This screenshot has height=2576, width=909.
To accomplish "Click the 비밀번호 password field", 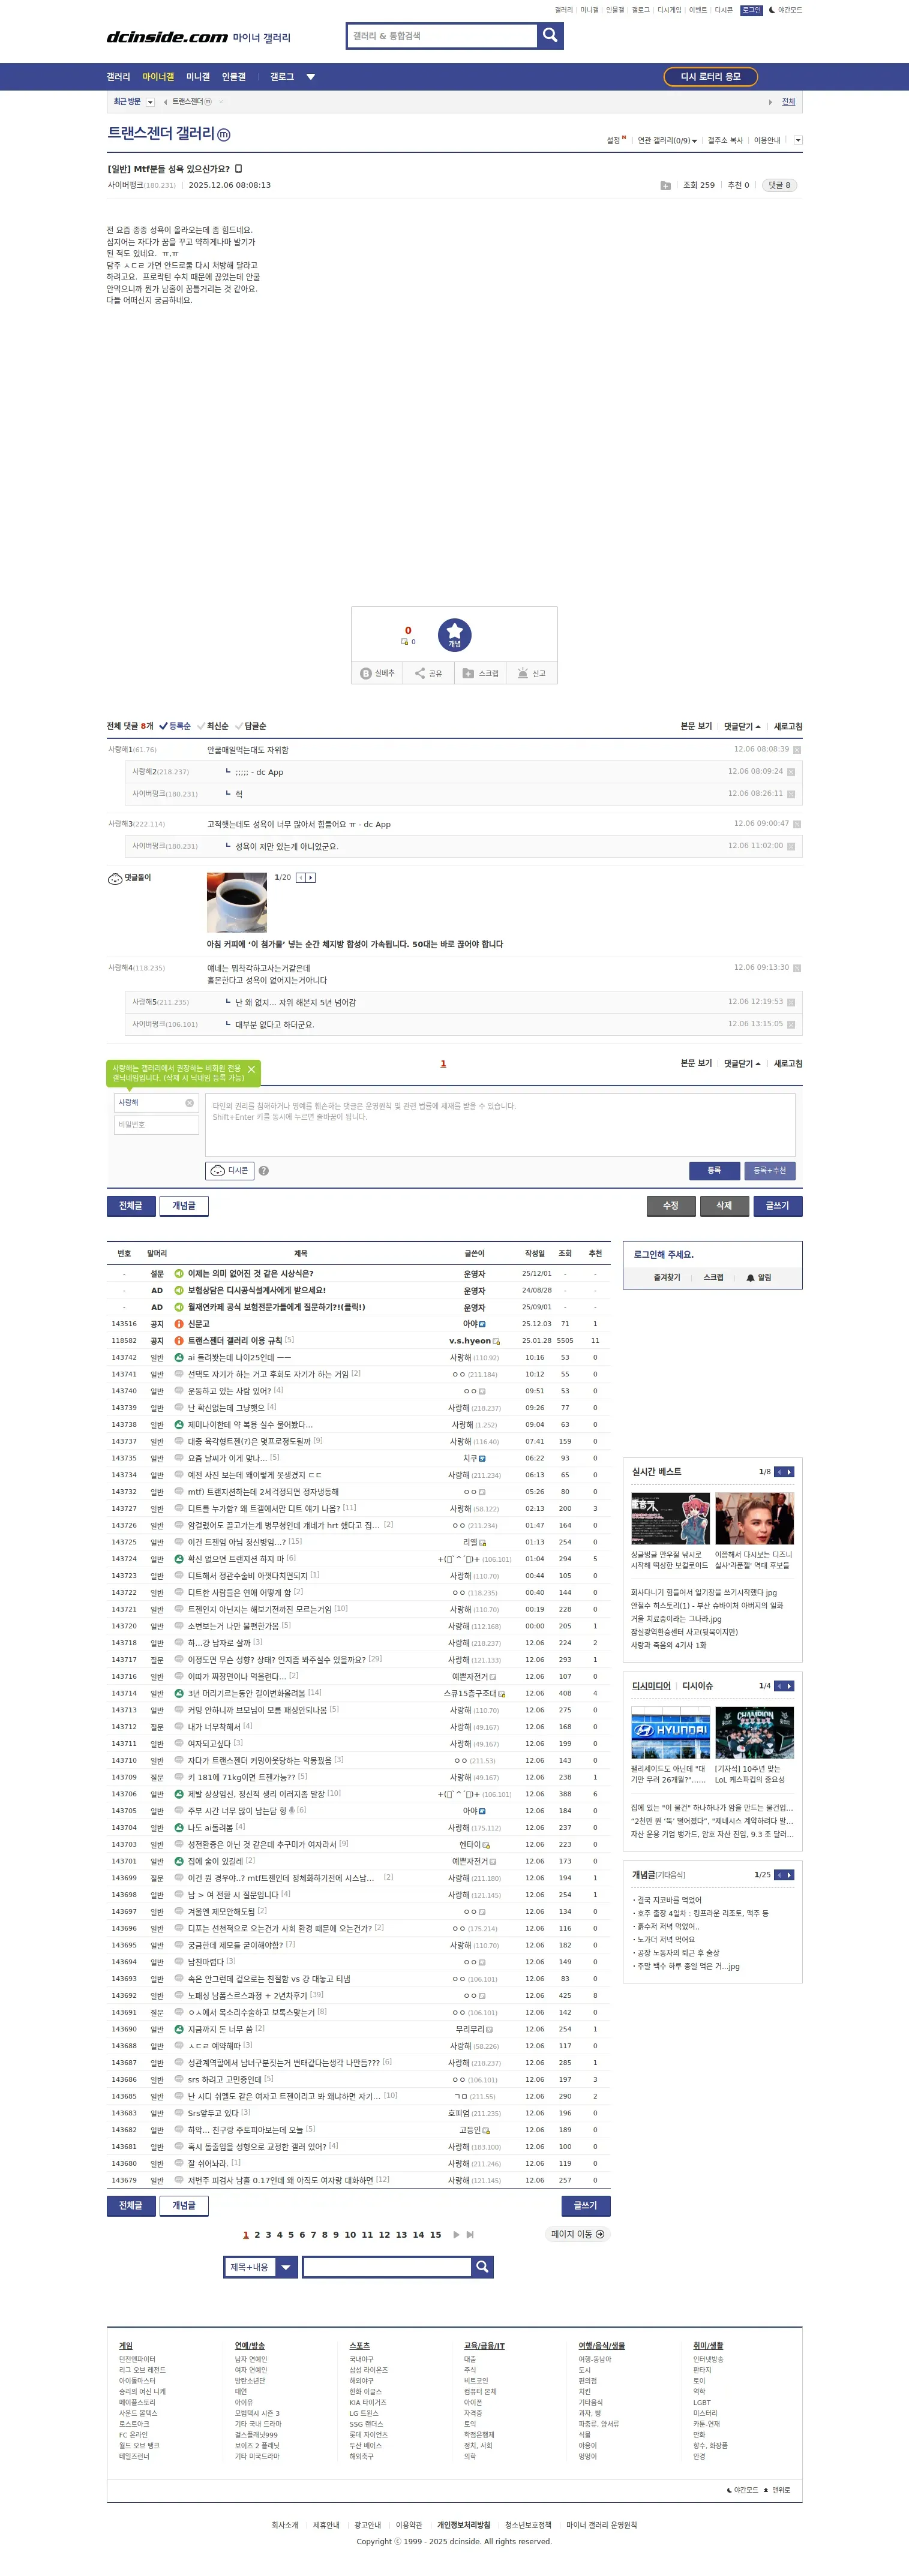I will (157, 1126).
